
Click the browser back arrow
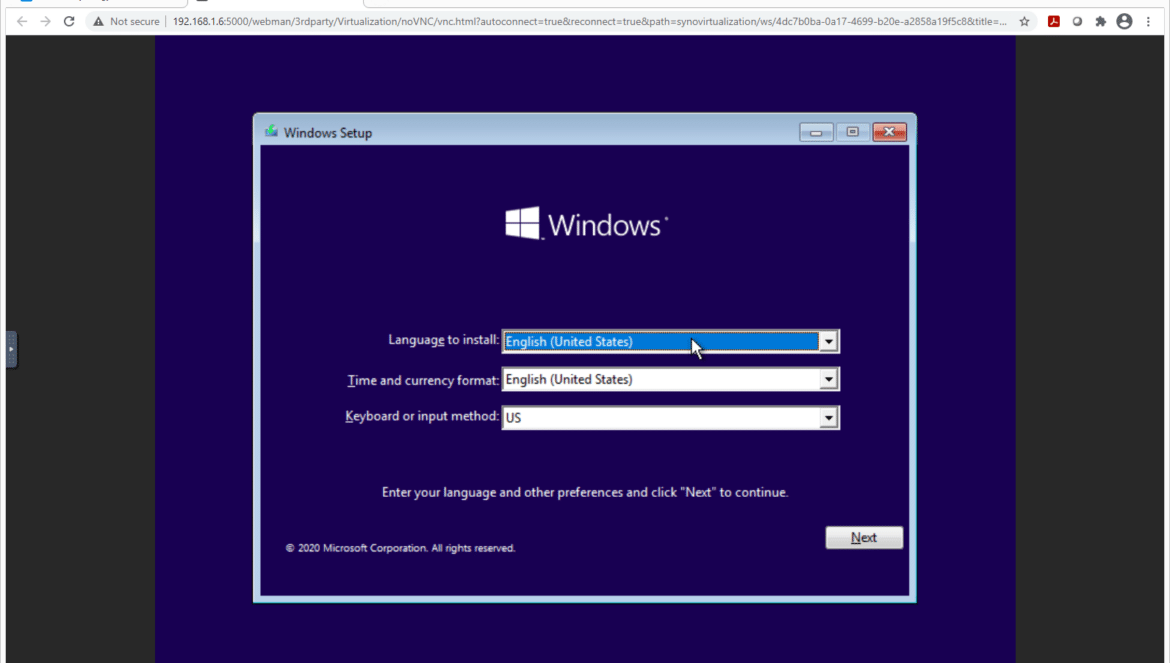(22, 22)
